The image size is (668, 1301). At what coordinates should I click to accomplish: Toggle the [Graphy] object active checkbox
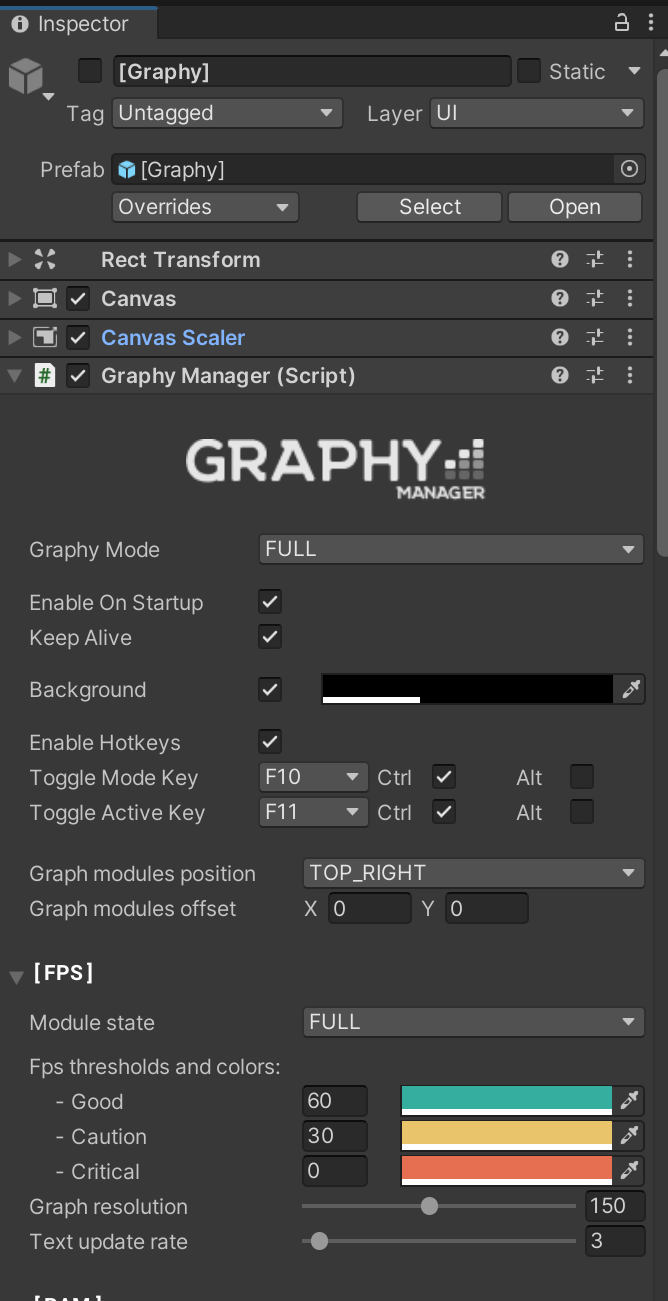(90, 71)
